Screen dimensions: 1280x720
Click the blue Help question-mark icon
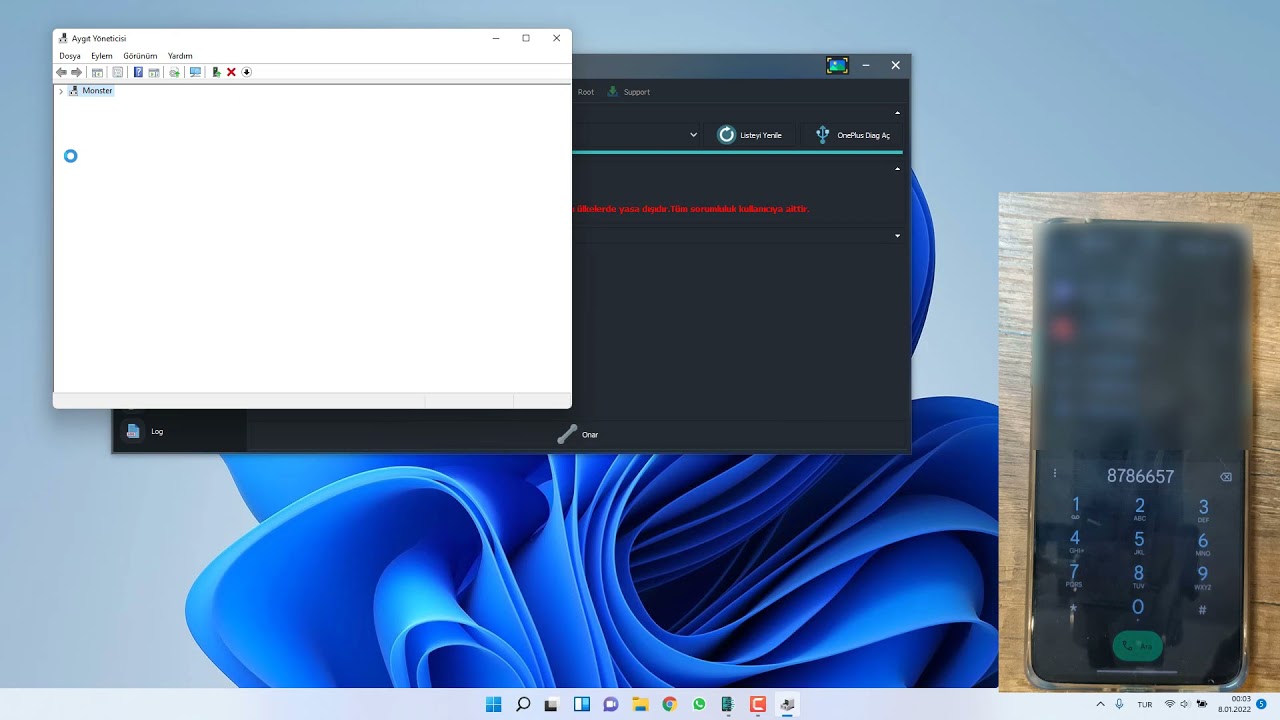click(x=138, y=72)
